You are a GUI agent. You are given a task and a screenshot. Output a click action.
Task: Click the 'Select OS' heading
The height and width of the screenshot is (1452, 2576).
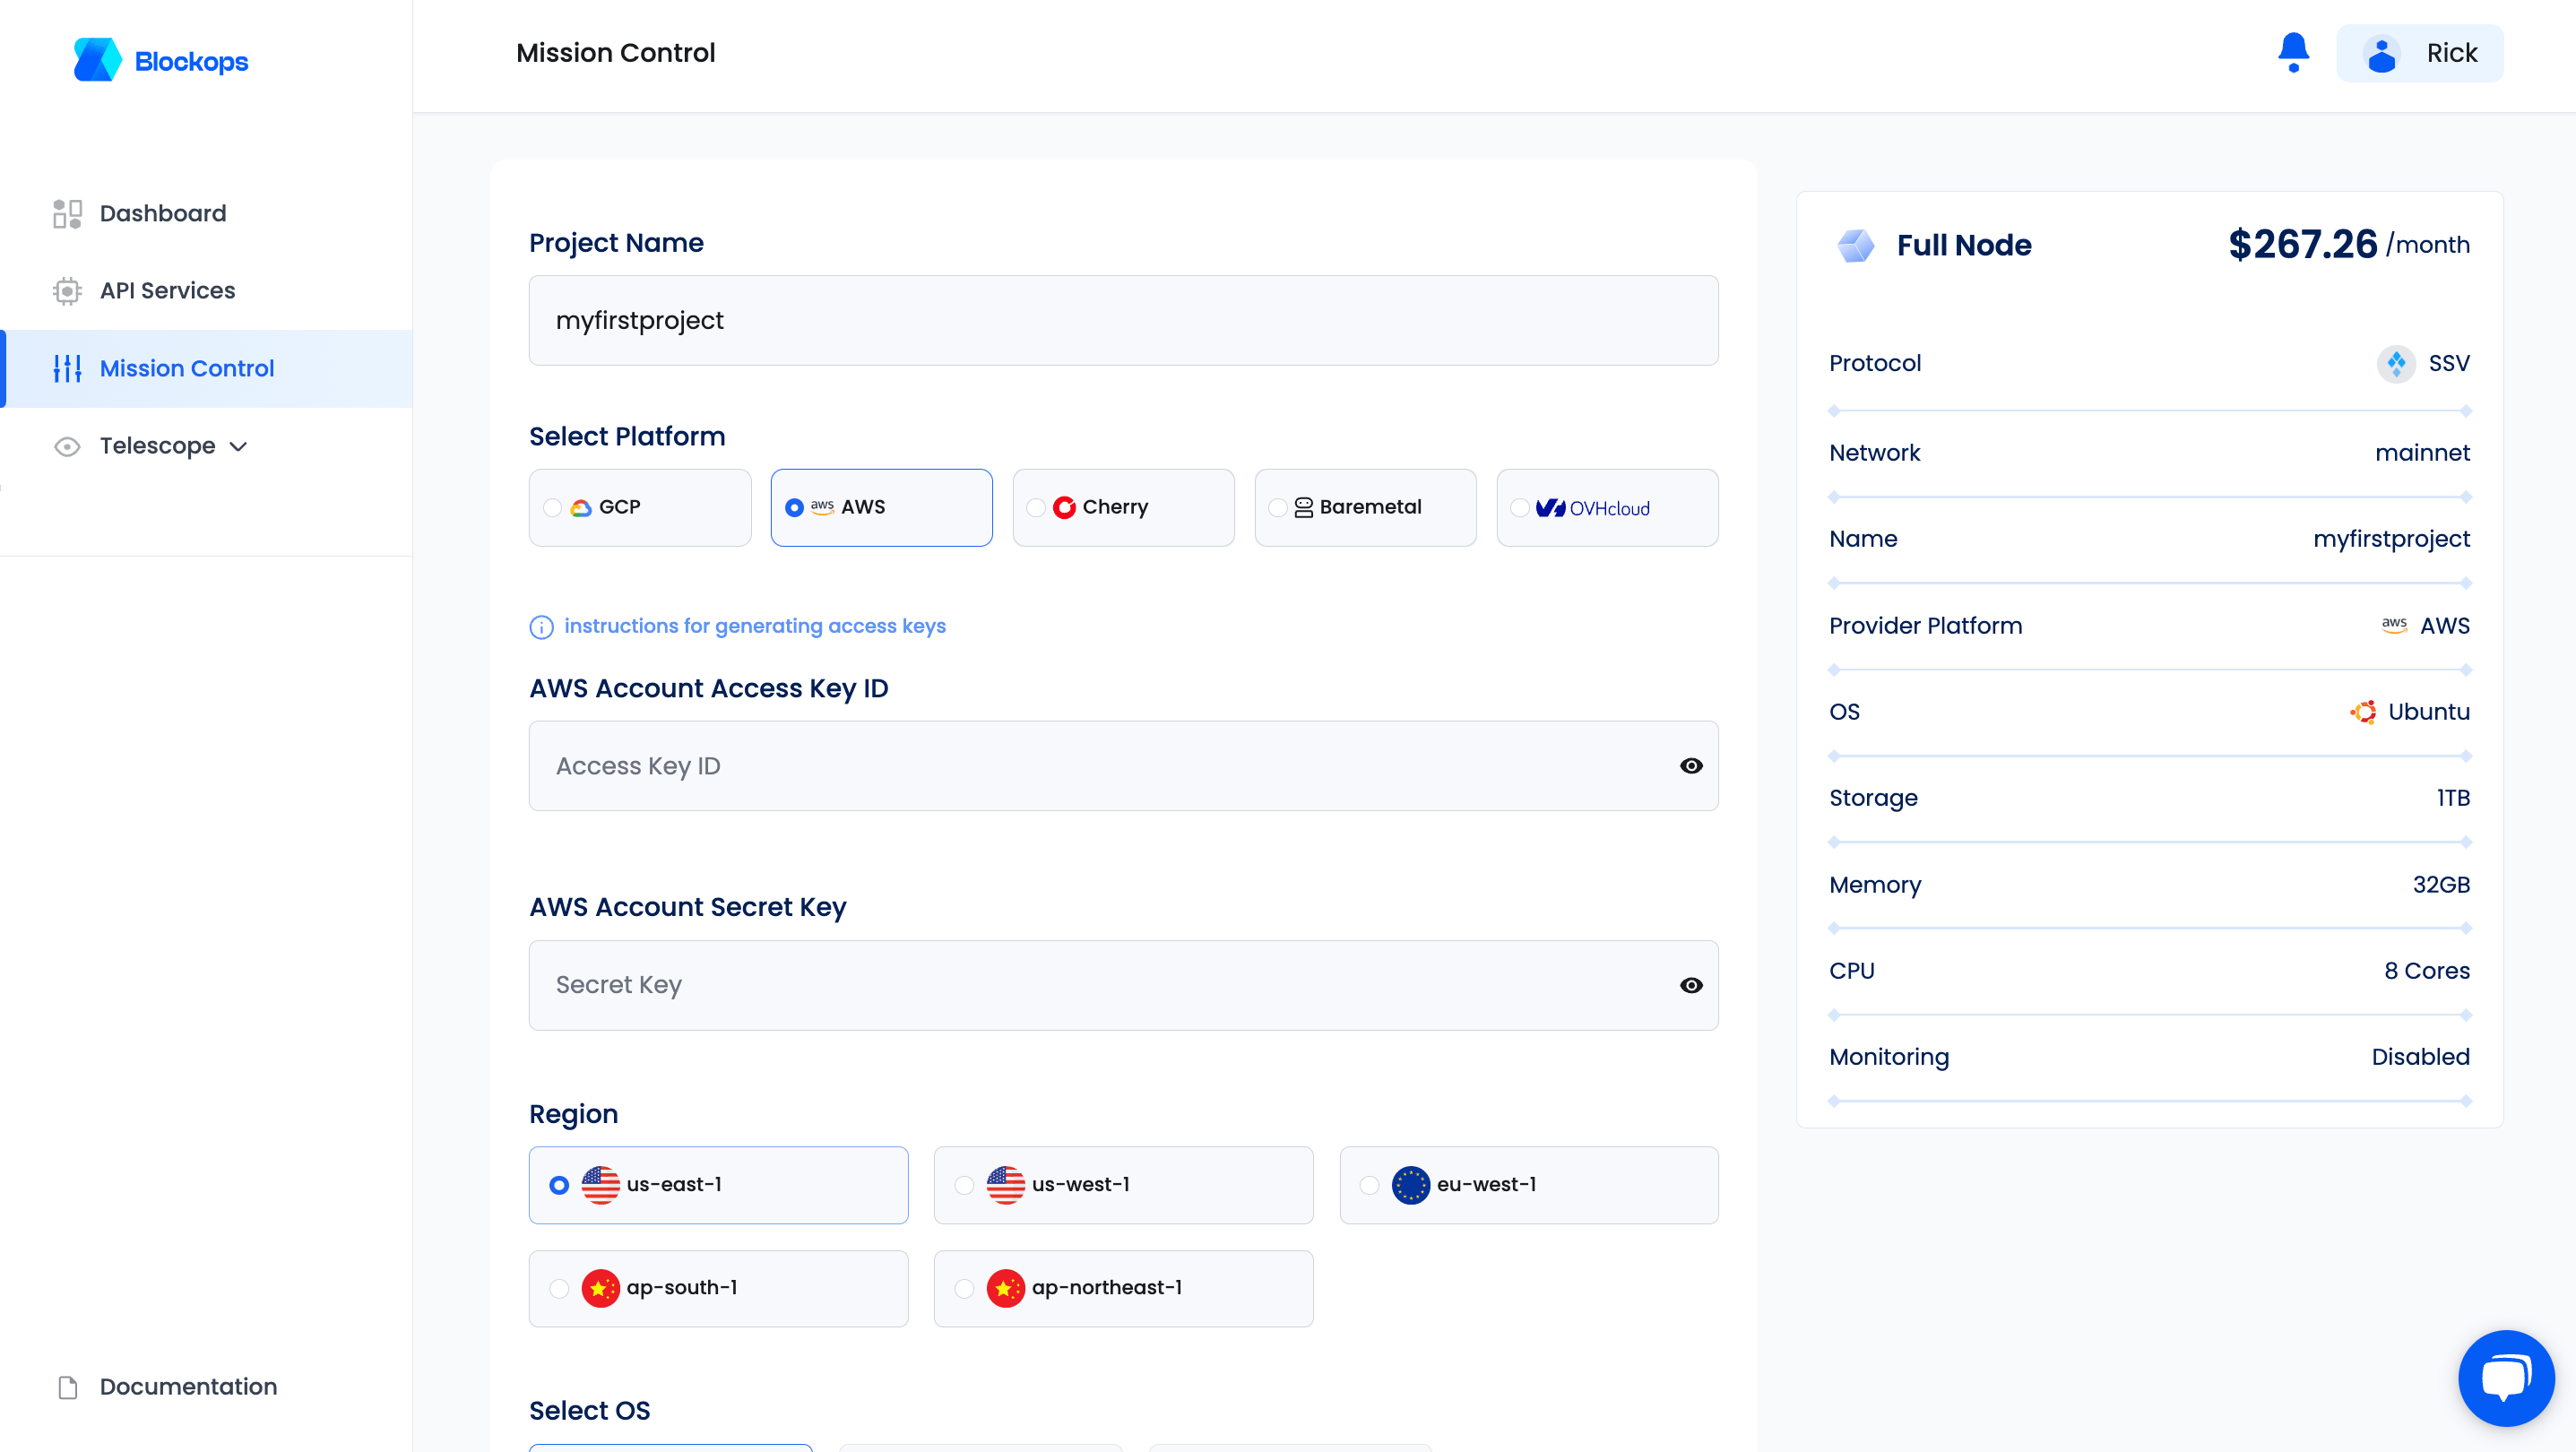tap(589, 1411)
